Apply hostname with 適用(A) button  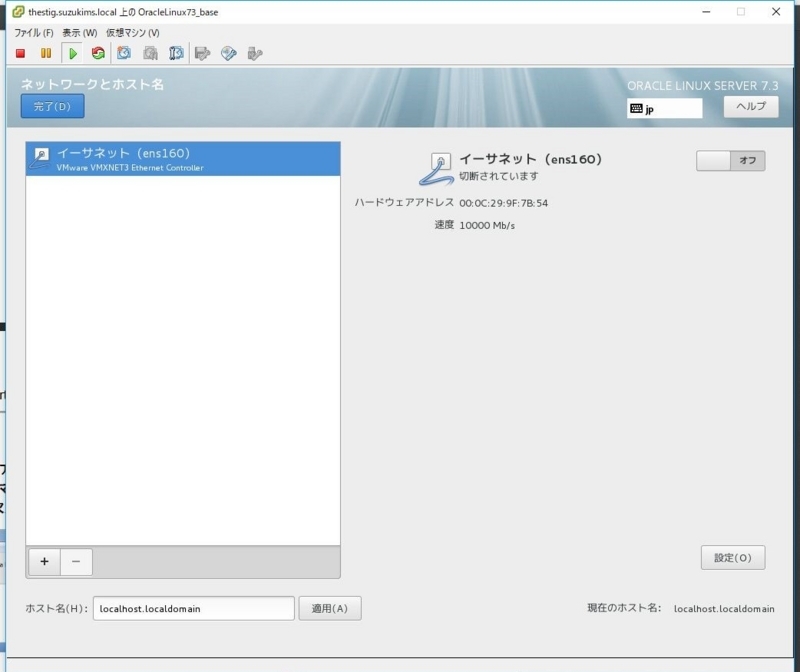(x=330, y=608)
